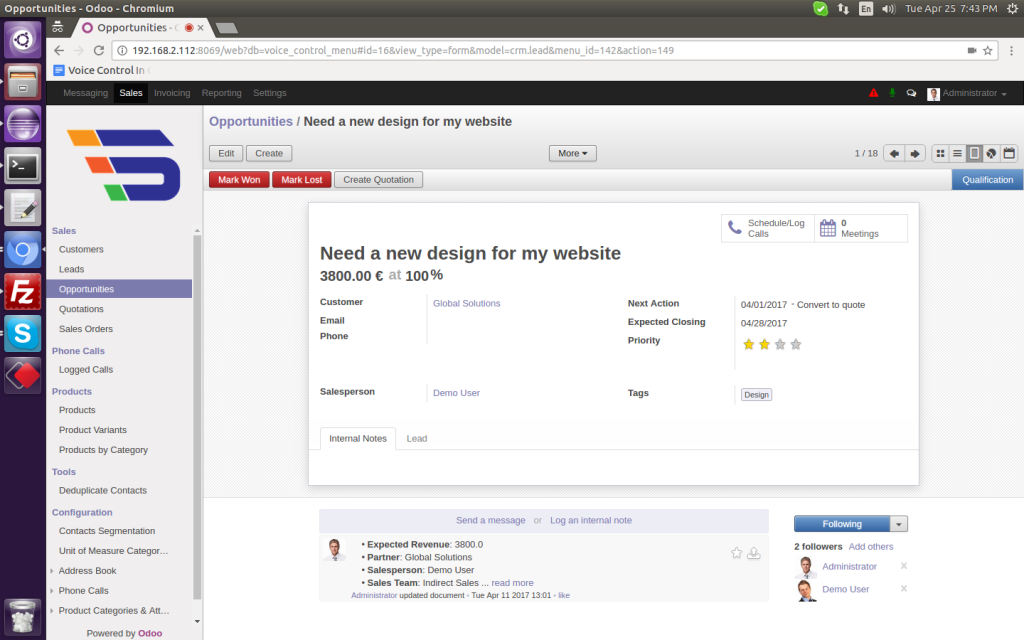This screenshot has height=640, width=1024.
Task: Toggle the Following subscription button
Action: (x=841, y=524)
